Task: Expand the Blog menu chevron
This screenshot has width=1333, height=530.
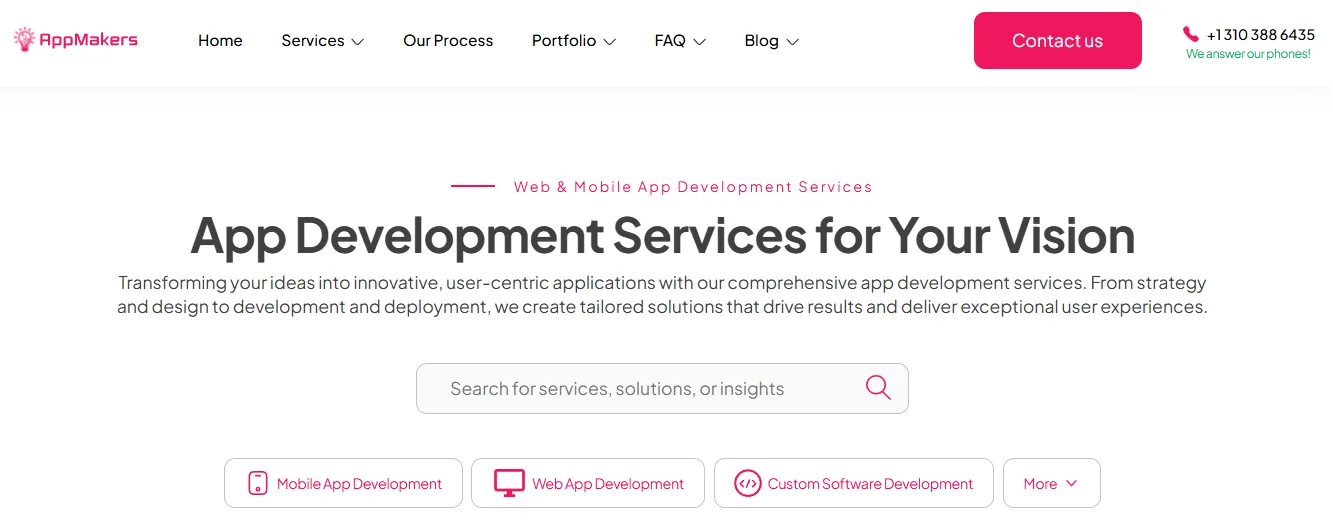Action: (x=793, y=42)
